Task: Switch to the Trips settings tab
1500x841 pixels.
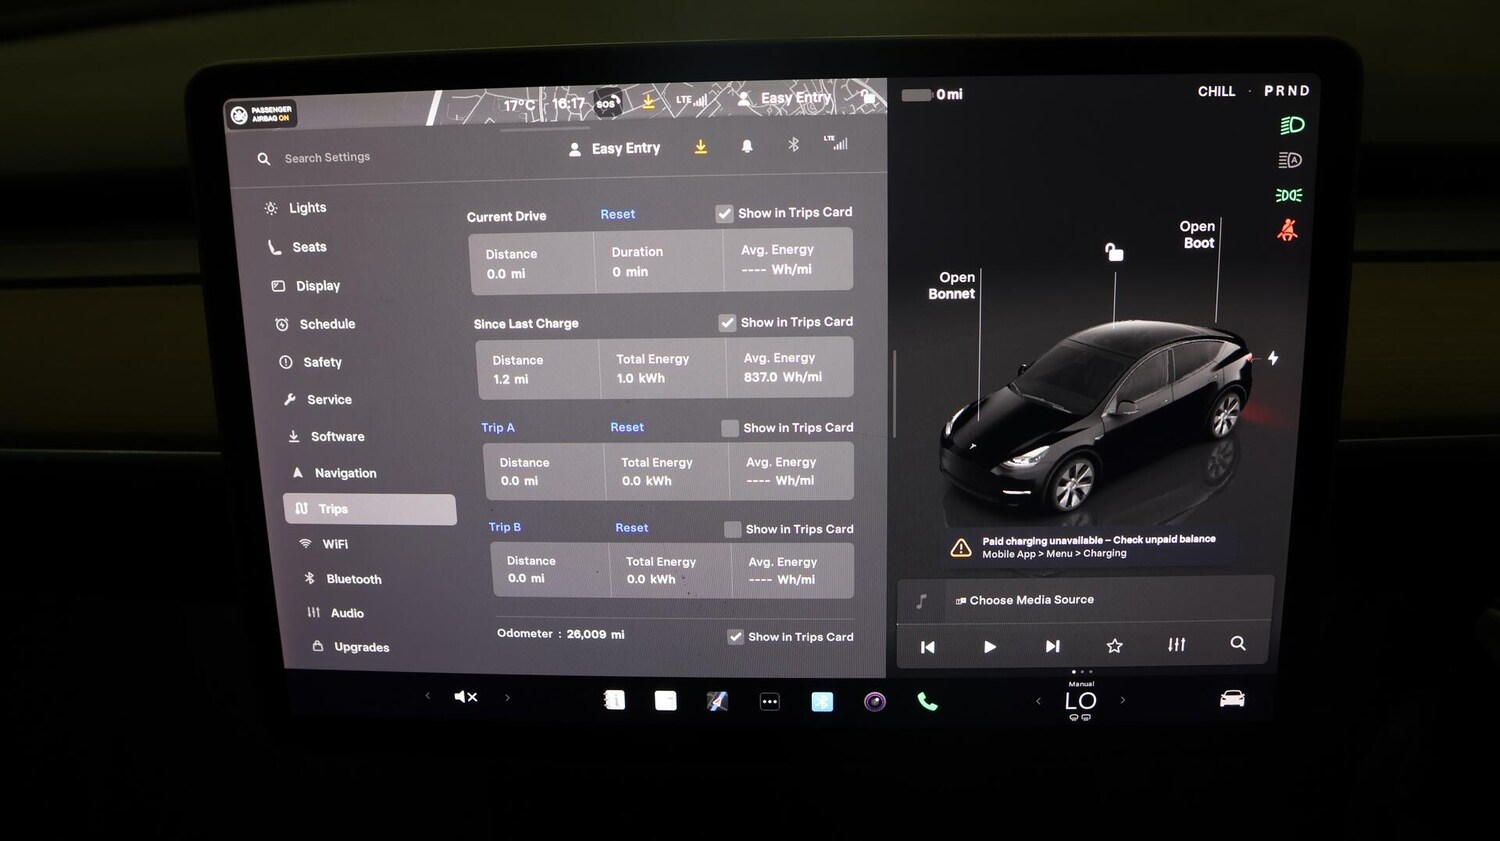Action: pyautogui.click(x=332, y=508)
